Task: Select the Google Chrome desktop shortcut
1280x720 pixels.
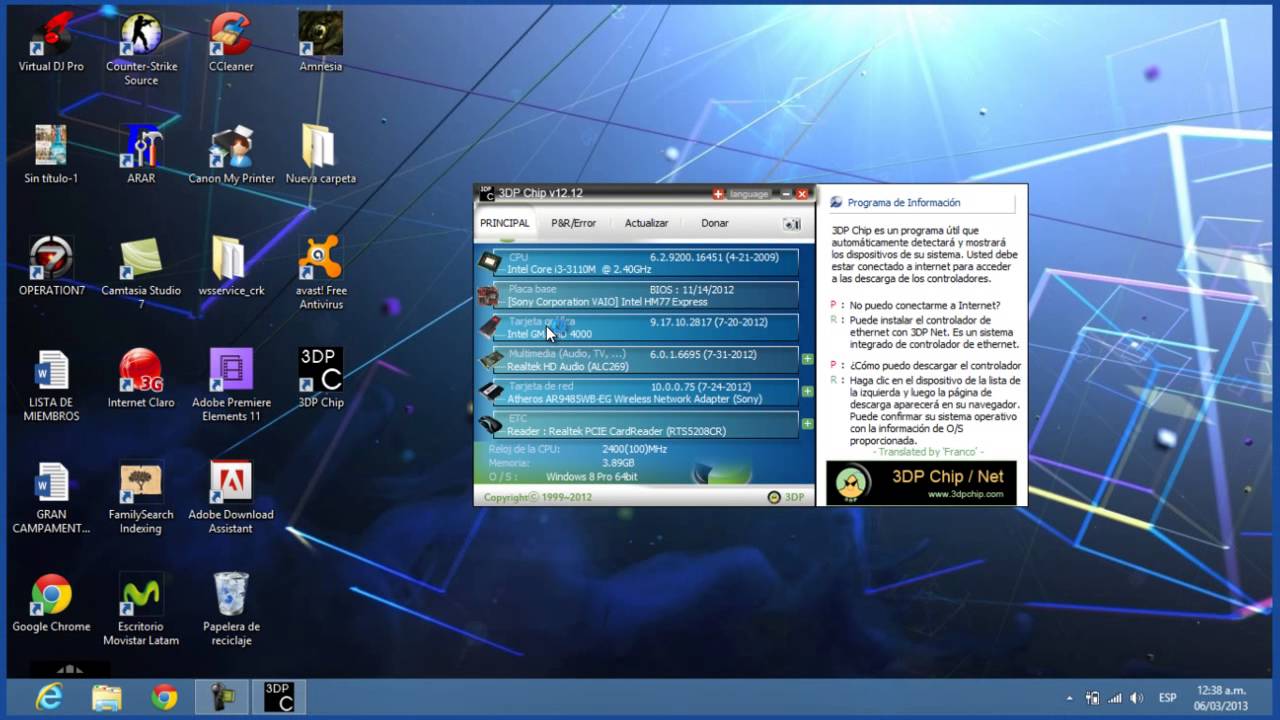Action: coord(51,603)
